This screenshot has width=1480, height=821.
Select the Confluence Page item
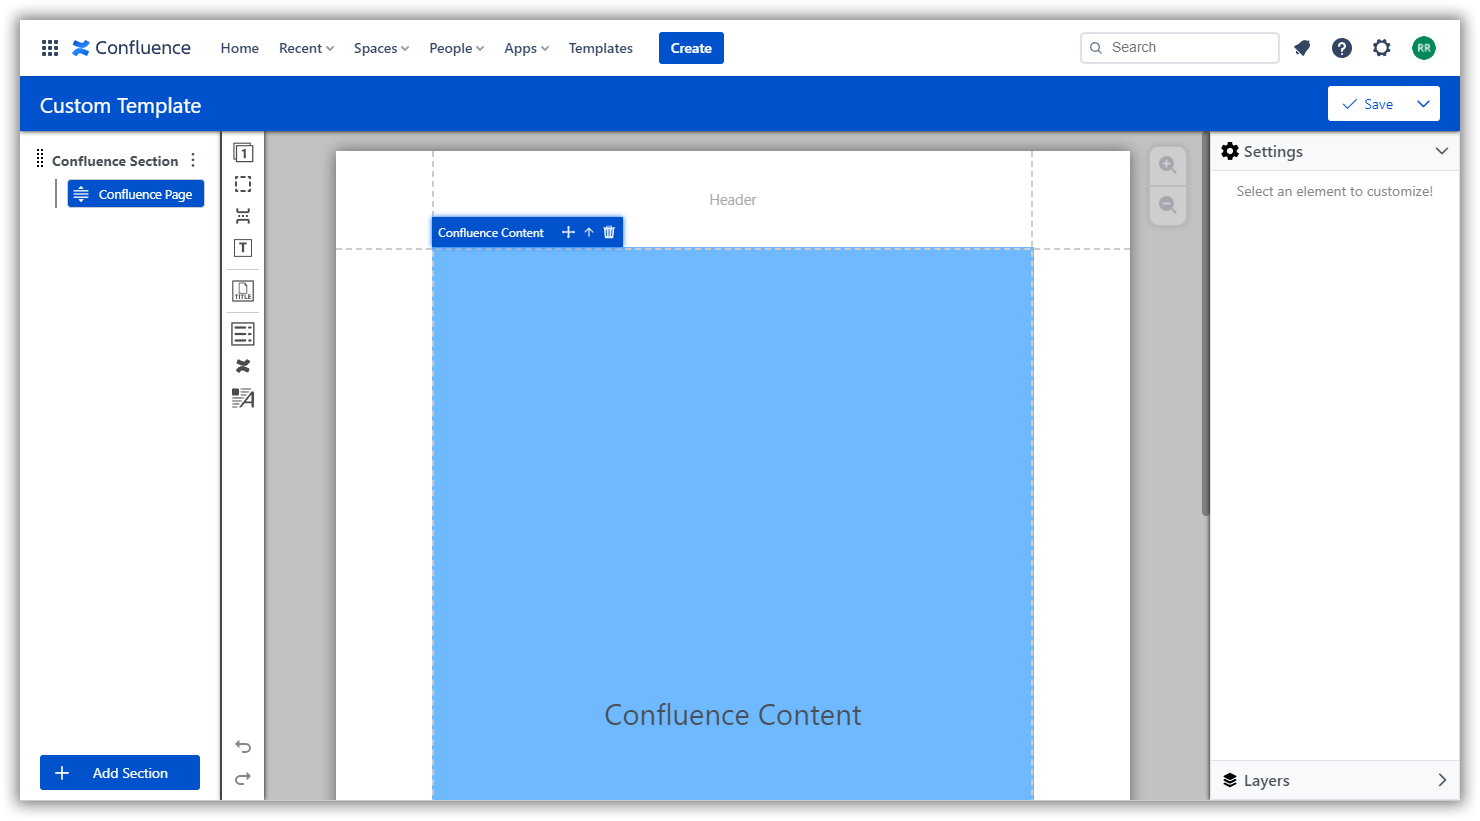[x=136, y=194]
